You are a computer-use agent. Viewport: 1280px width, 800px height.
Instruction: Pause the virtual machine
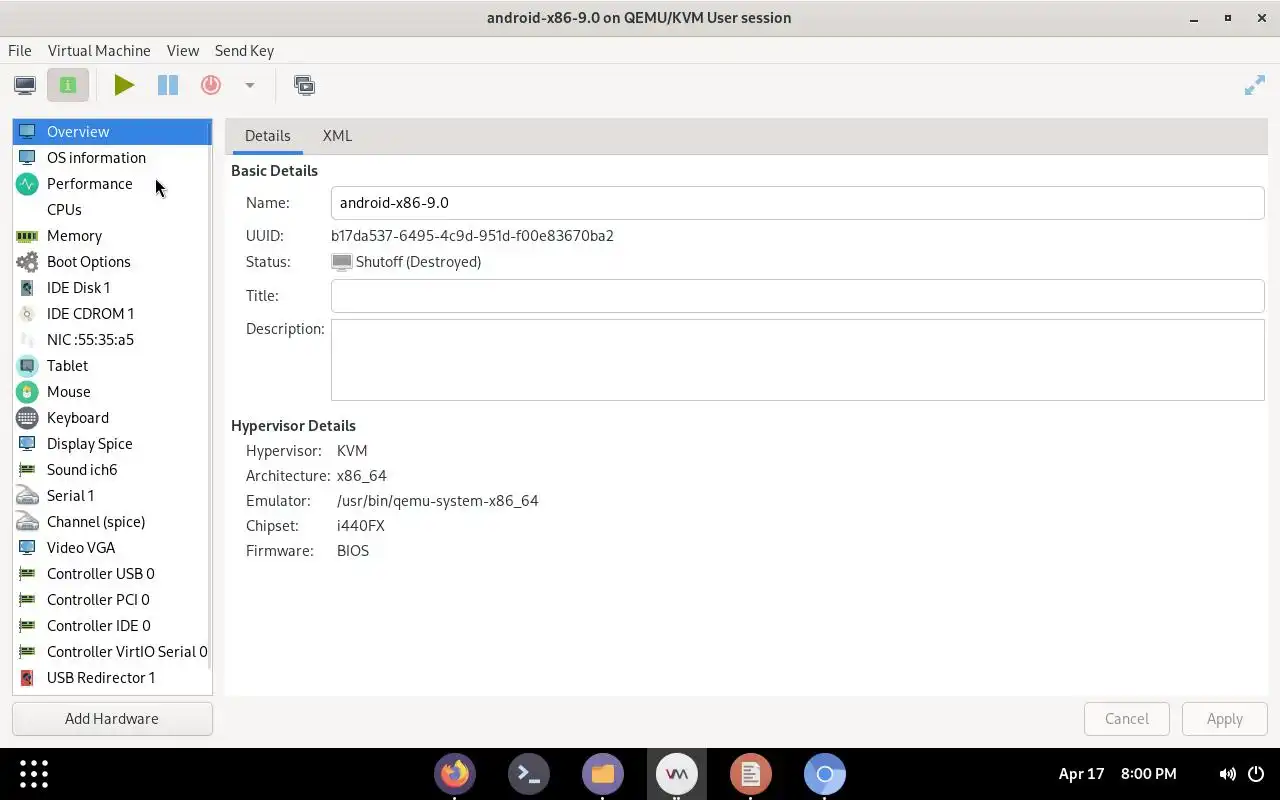point(168,85)
